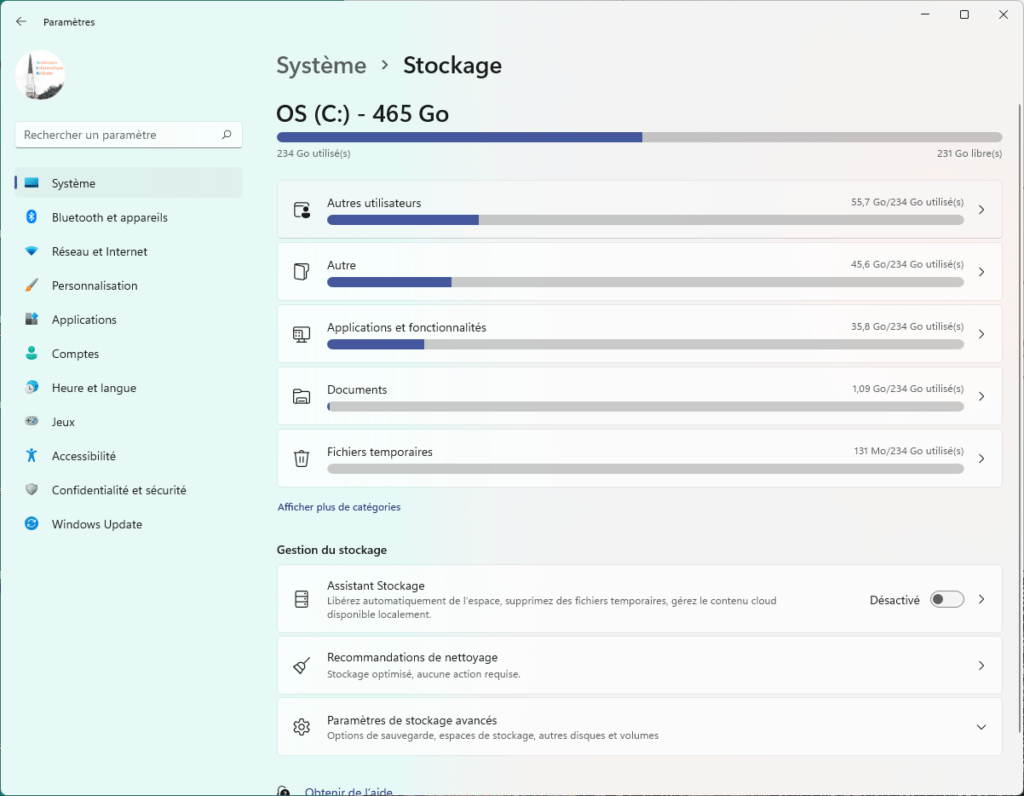Image resolution: width=1024 pixels, height=796 pixels.
Task: Open the Applications settings page
Action: 84,319
